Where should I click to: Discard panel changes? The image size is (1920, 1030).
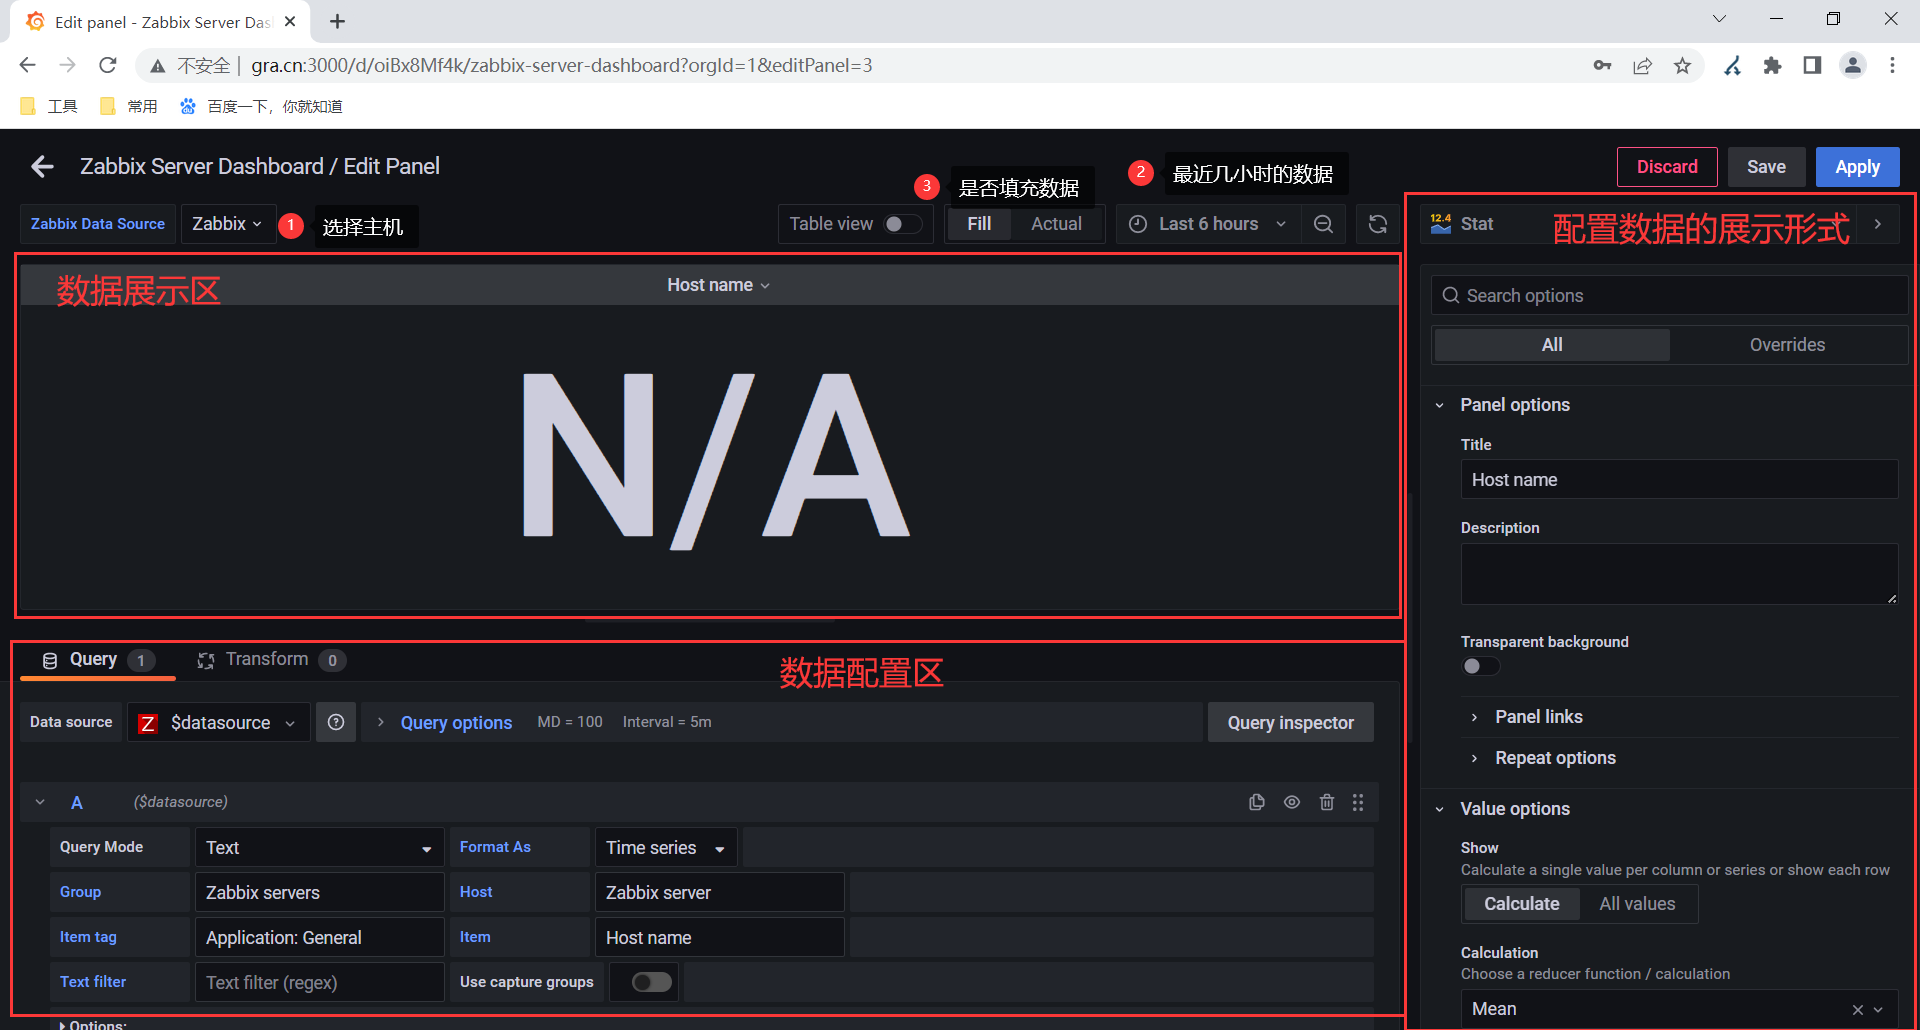(1667, 167)
